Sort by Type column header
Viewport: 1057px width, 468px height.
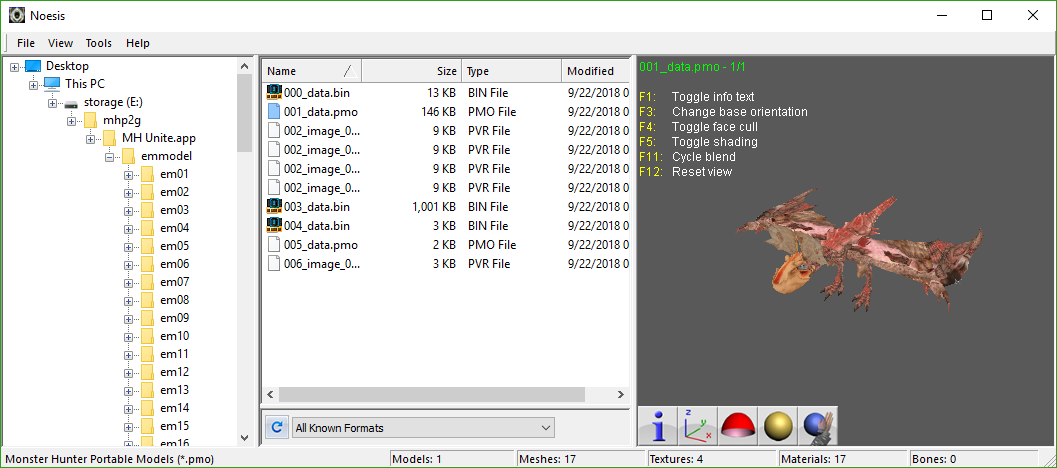coord(512,71)
